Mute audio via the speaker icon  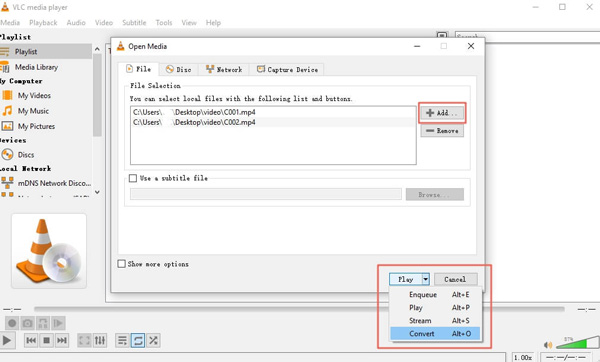pos(548,345)
